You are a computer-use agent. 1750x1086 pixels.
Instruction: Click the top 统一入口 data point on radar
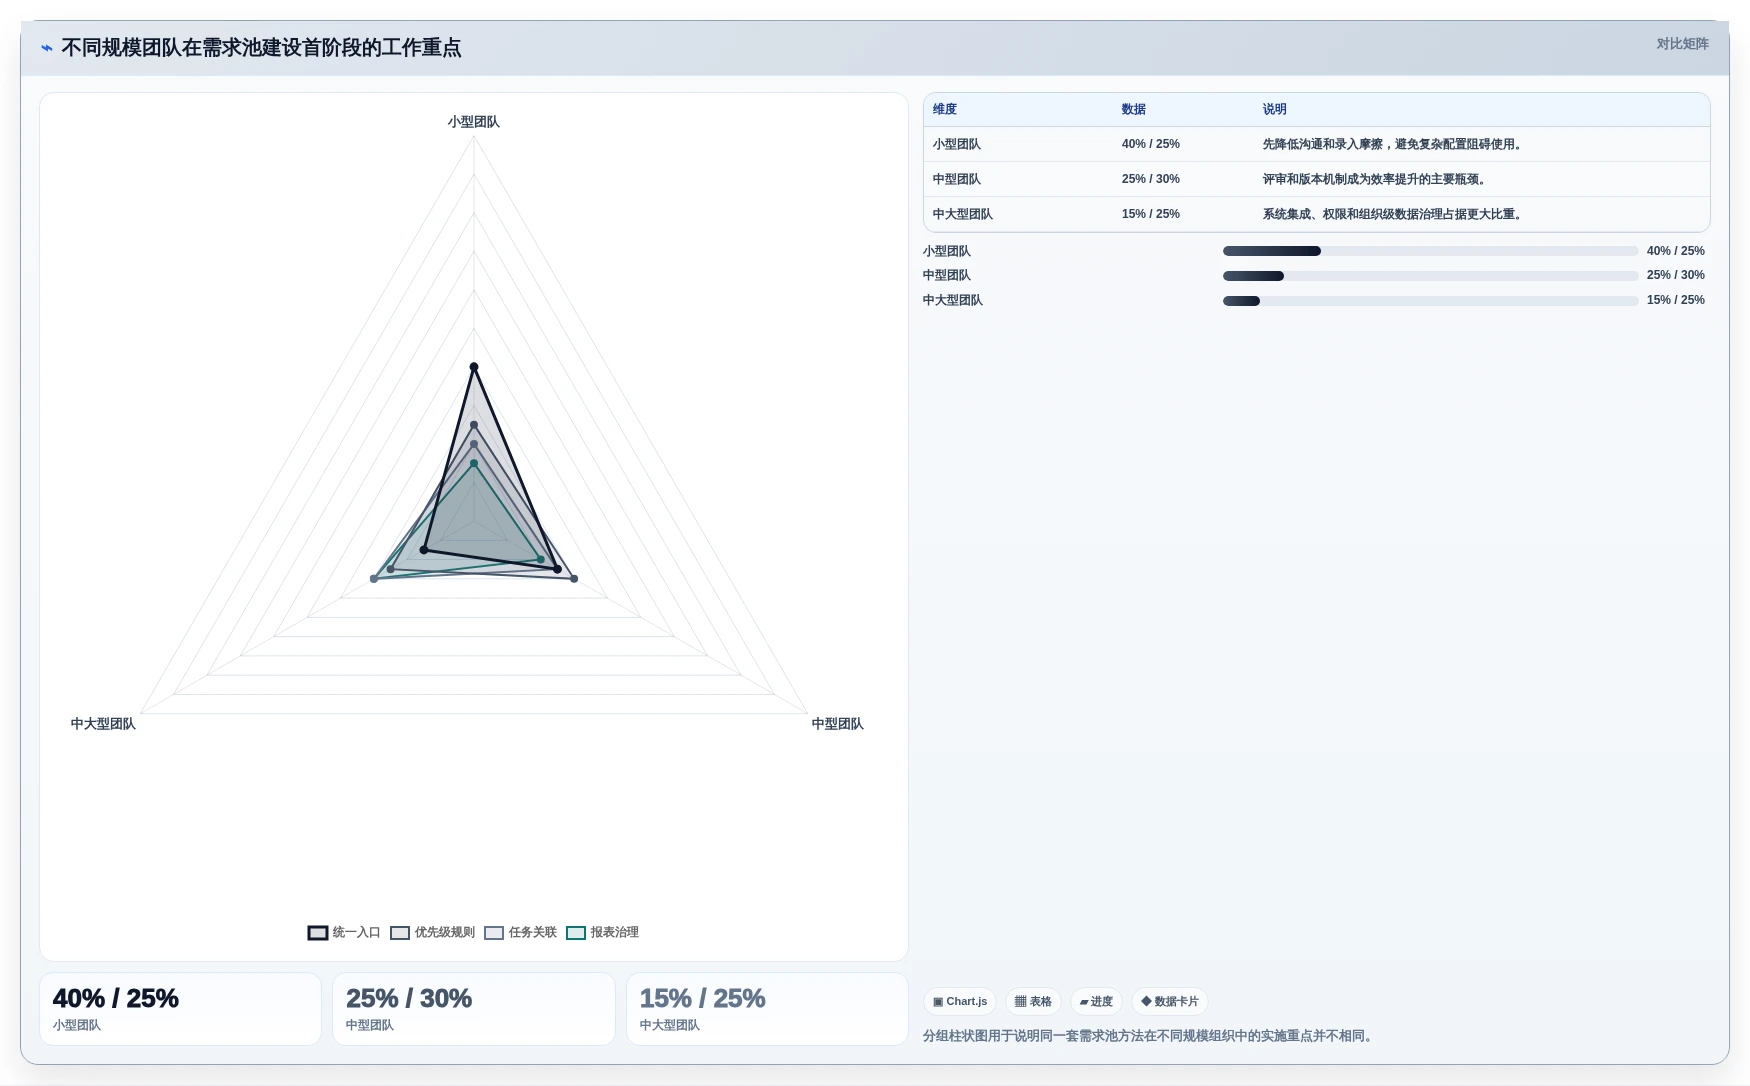(x=474, y=367)
